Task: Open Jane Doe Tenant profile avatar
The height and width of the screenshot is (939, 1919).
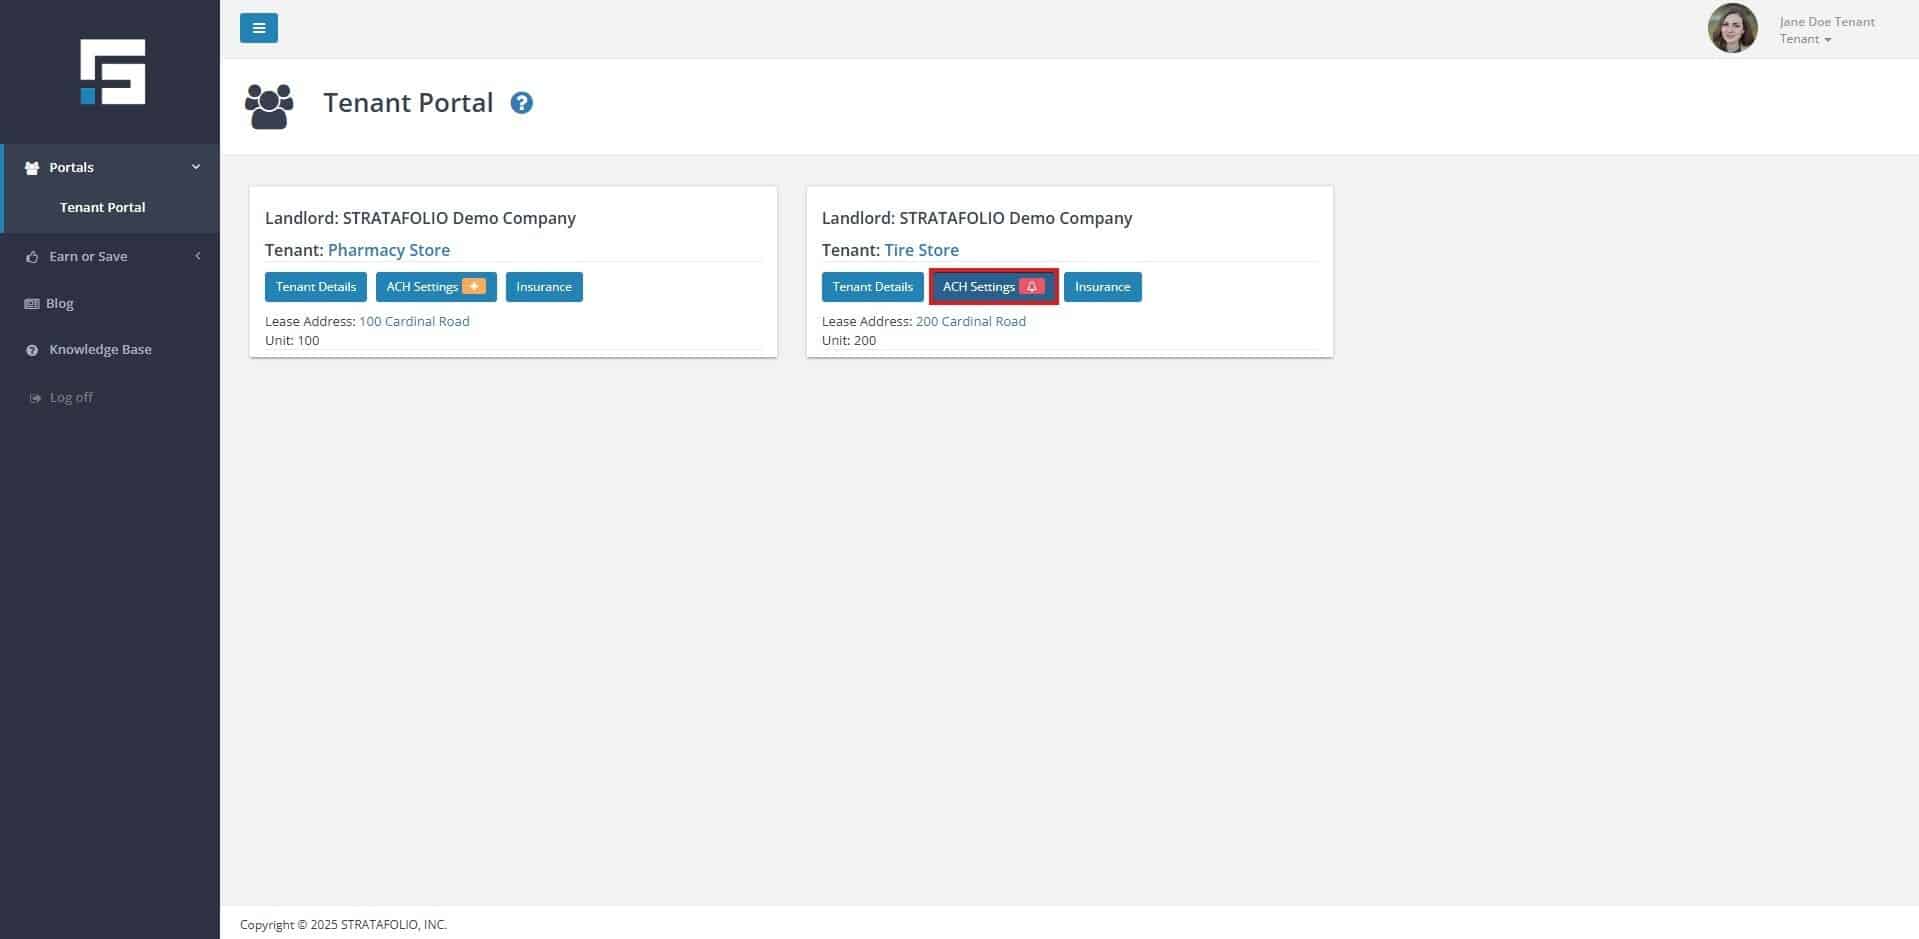Action: 1732,29
